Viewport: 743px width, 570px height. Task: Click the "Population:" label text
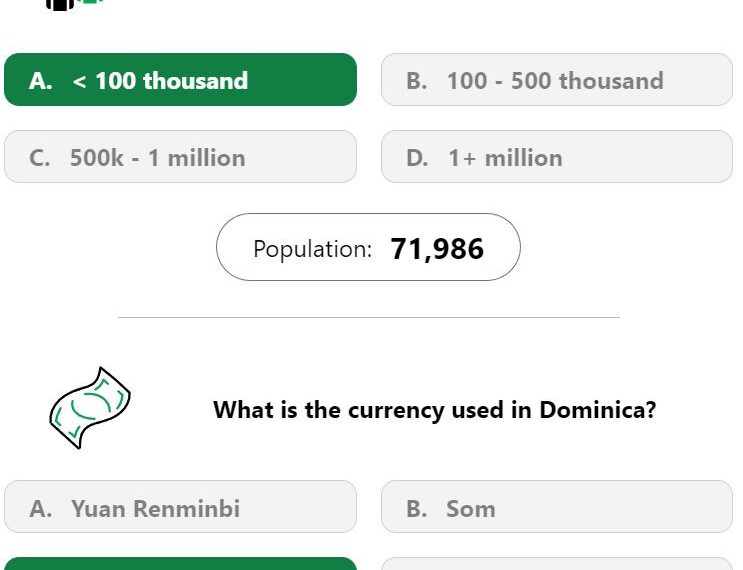point(312,249)
